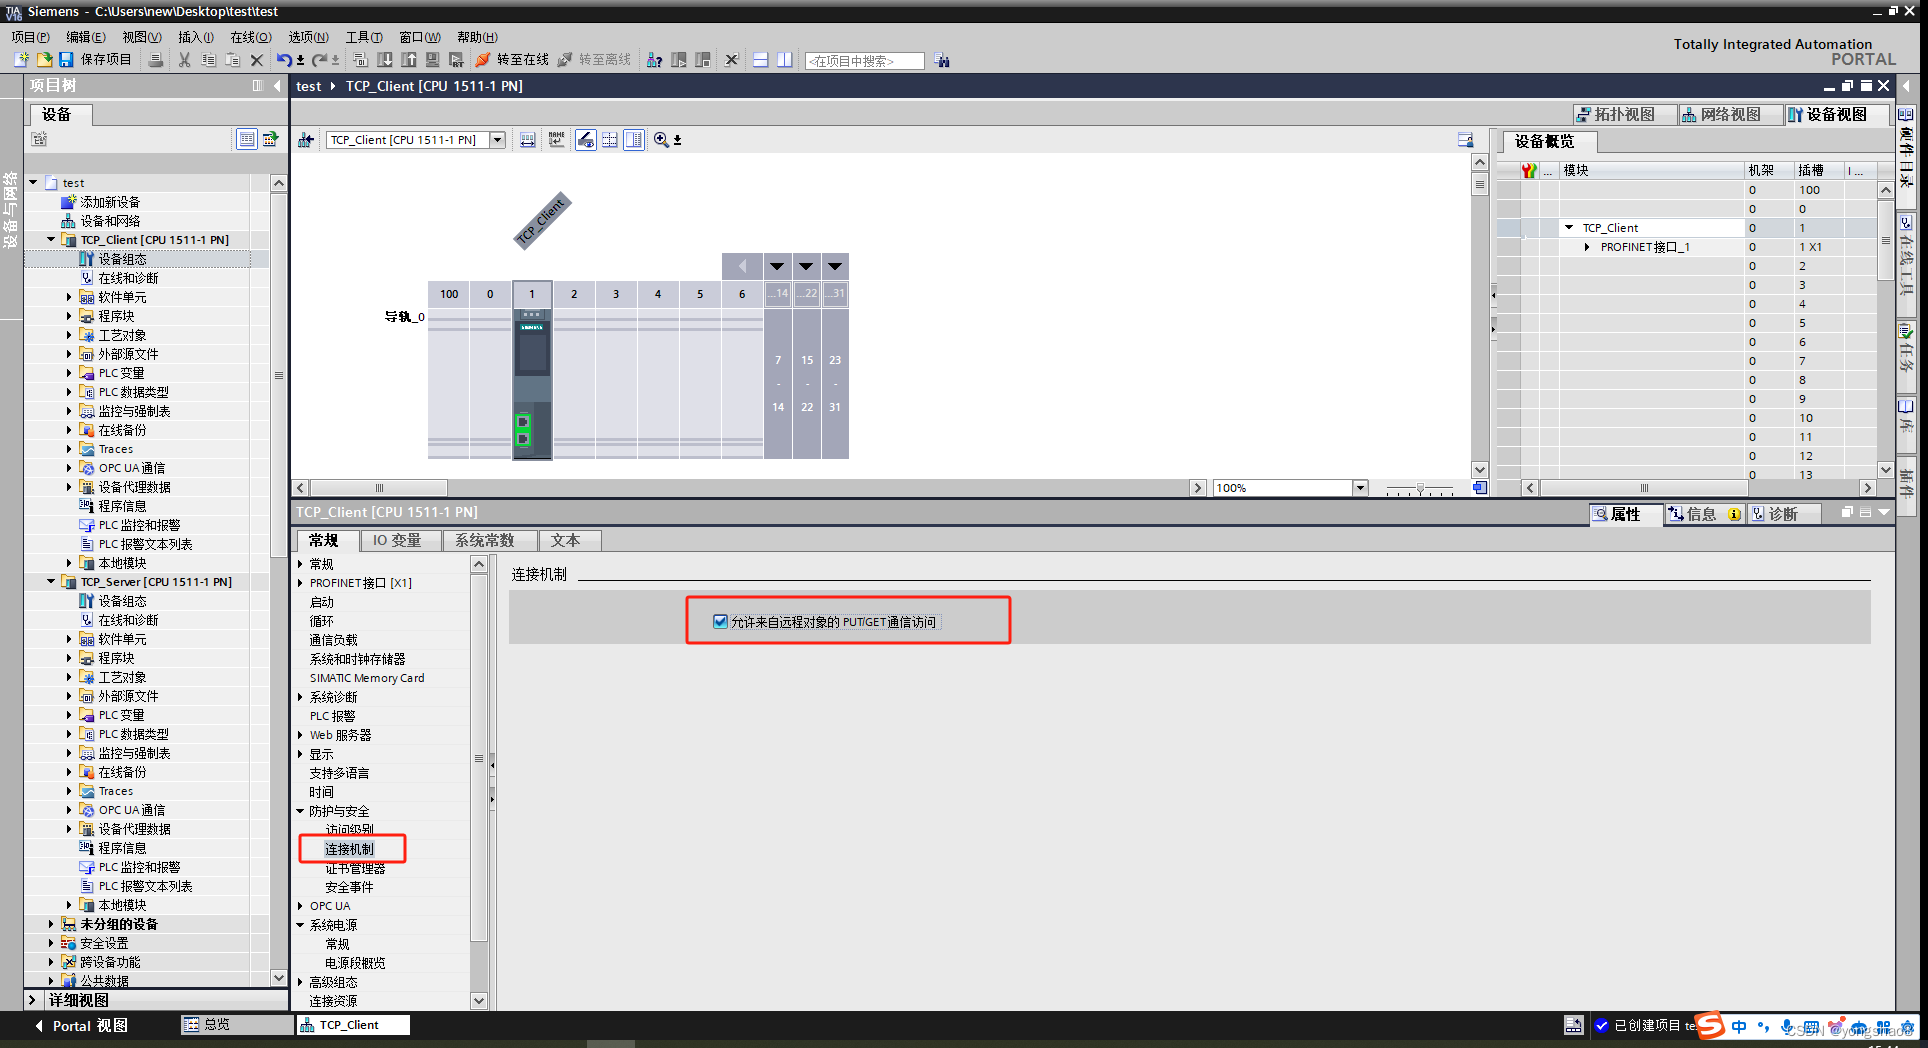1928x1048 pixels.
Task: Click the download to device icon
Action: (385, 60)
